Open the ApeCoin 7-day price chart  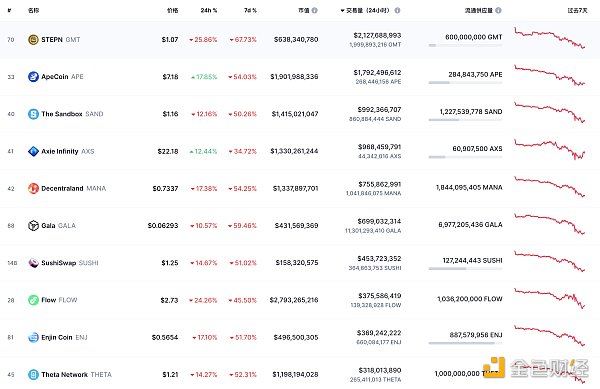coord(549,76)
